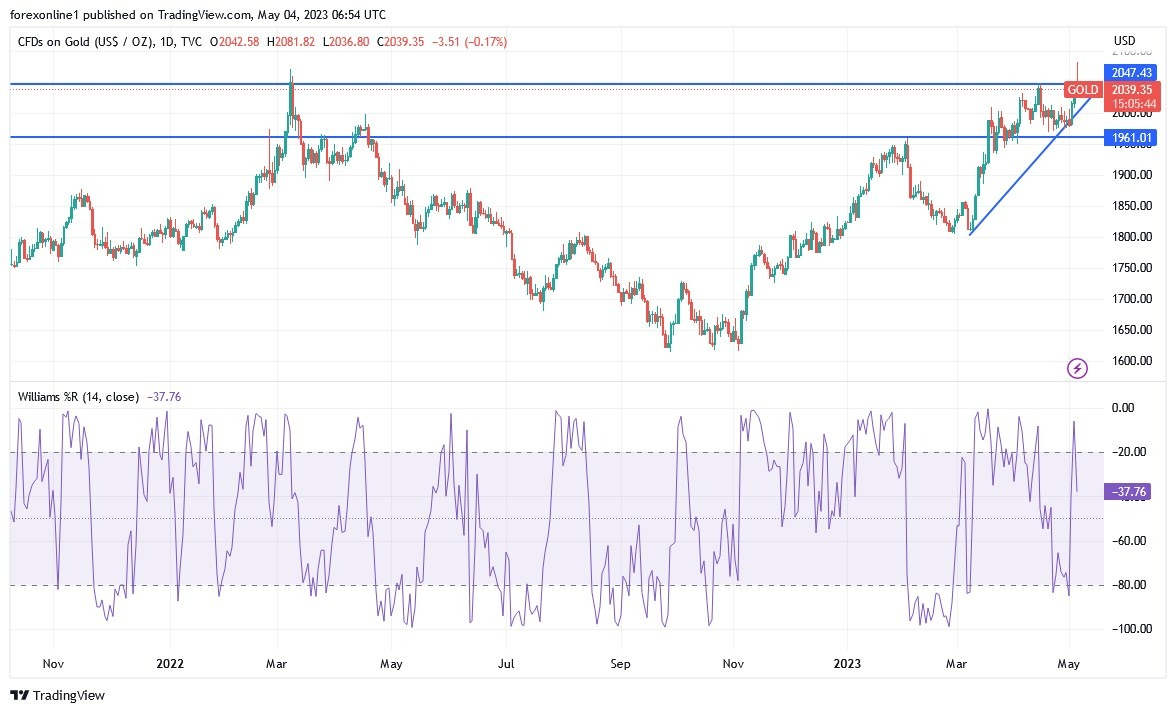Screen dimensions: 1176x713
Task: Click the USD currency label above price scale
Action: click(x=1124, y=40)
